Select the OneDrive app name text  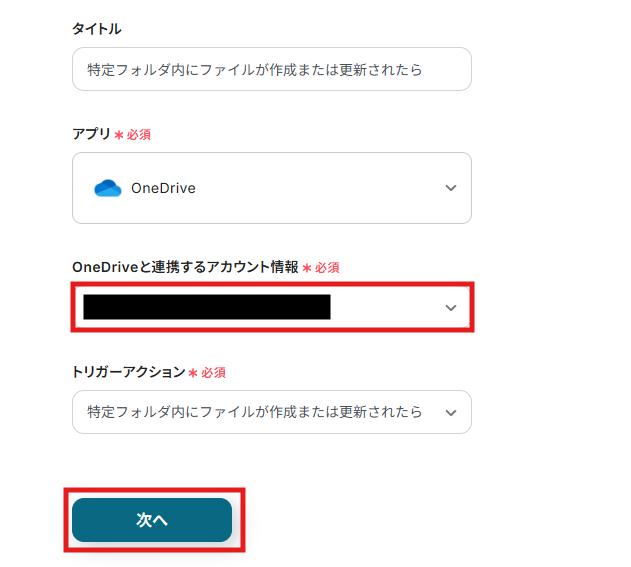point(163,188)
